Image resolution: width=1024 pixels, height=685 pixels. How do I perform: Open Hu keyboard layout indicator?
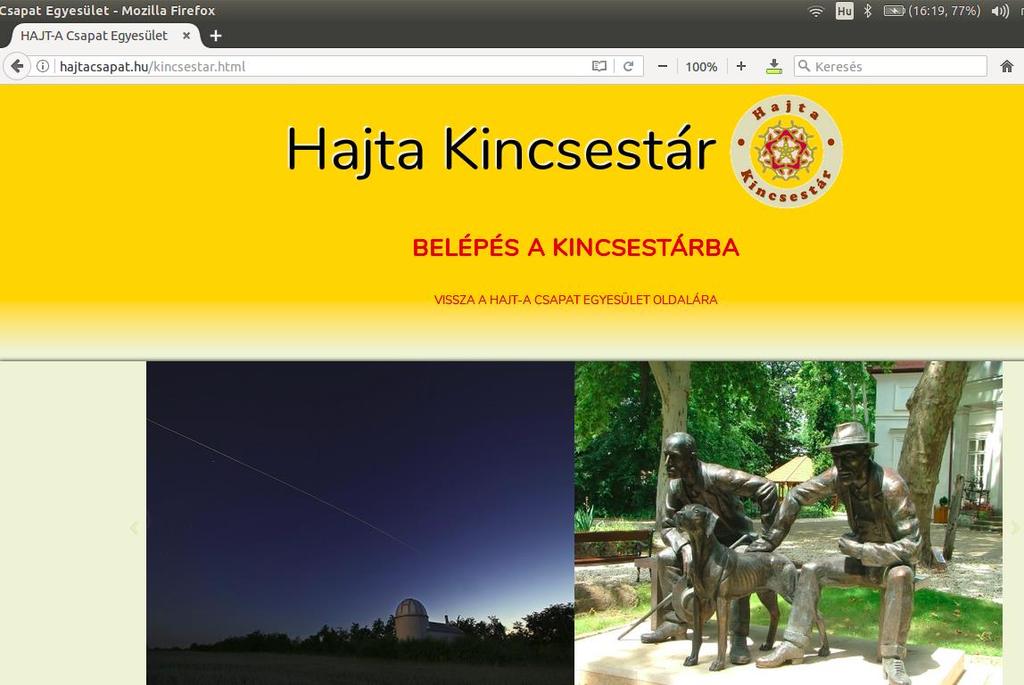[x=844, y=11]
